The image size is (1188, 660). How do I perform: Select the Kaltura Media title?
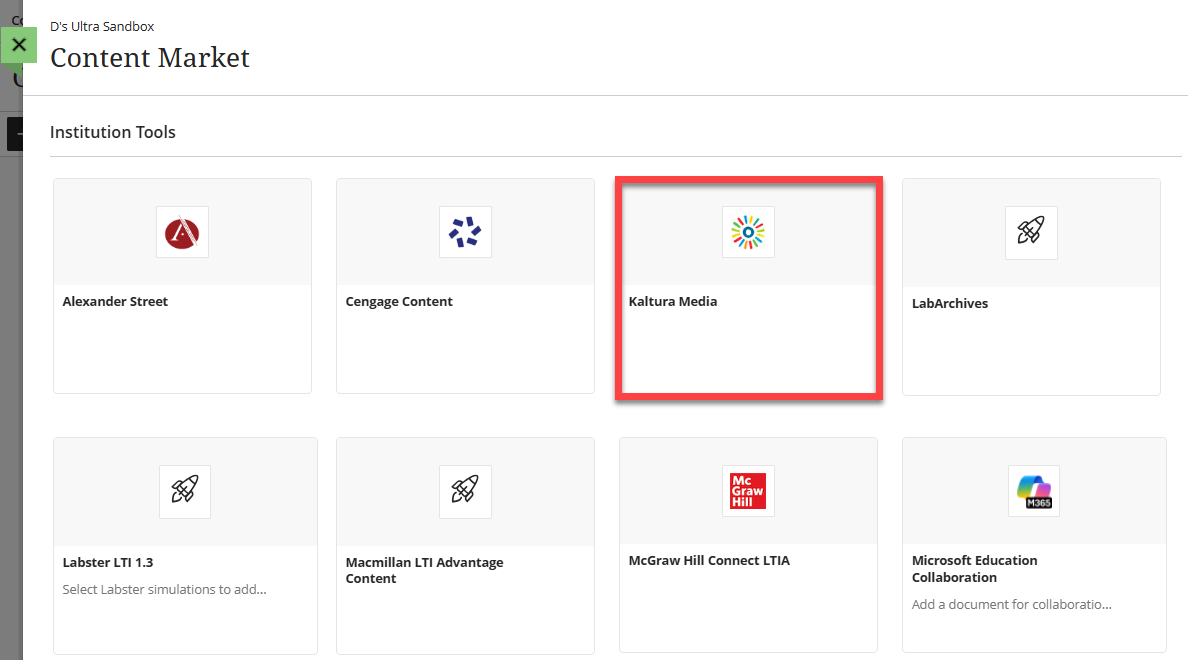[x=673, y=302]
